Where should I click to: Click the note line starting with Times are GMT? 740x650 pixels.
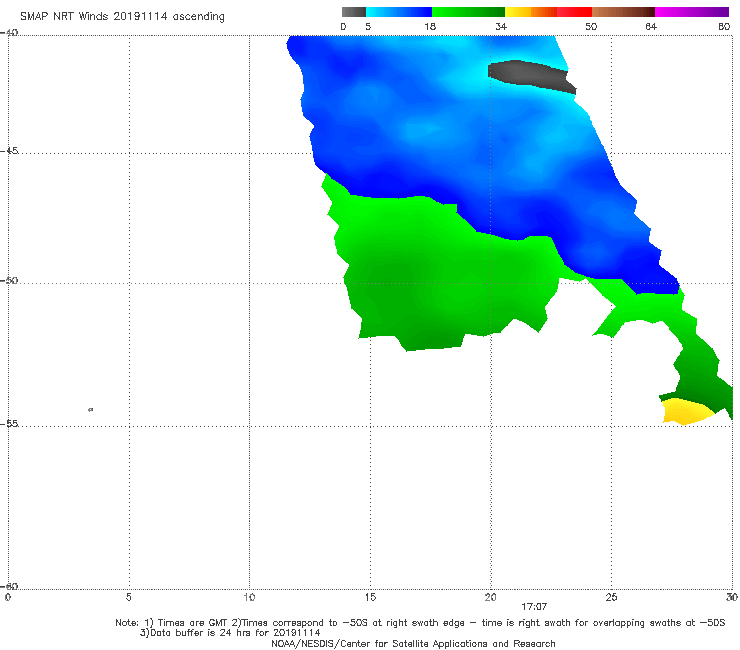click(x=420, y=623)
